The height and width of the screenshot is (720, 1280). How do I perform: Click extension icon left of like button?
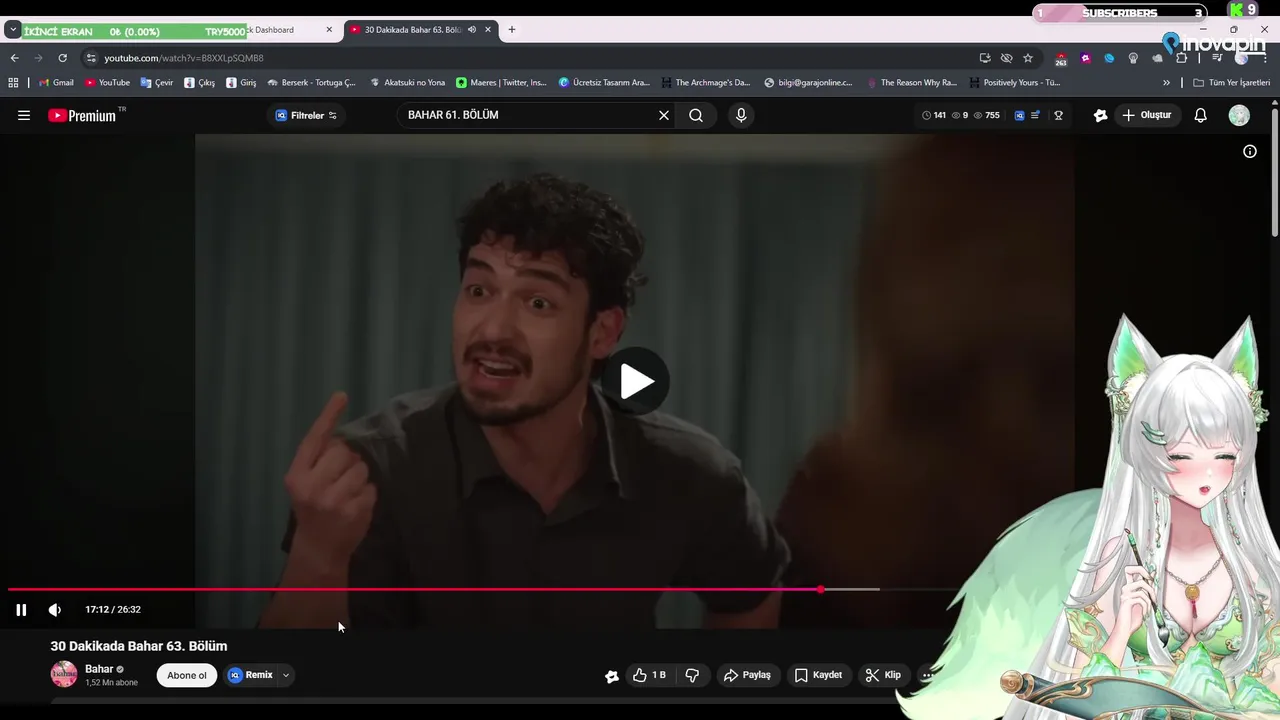click(x=612, y=676)
